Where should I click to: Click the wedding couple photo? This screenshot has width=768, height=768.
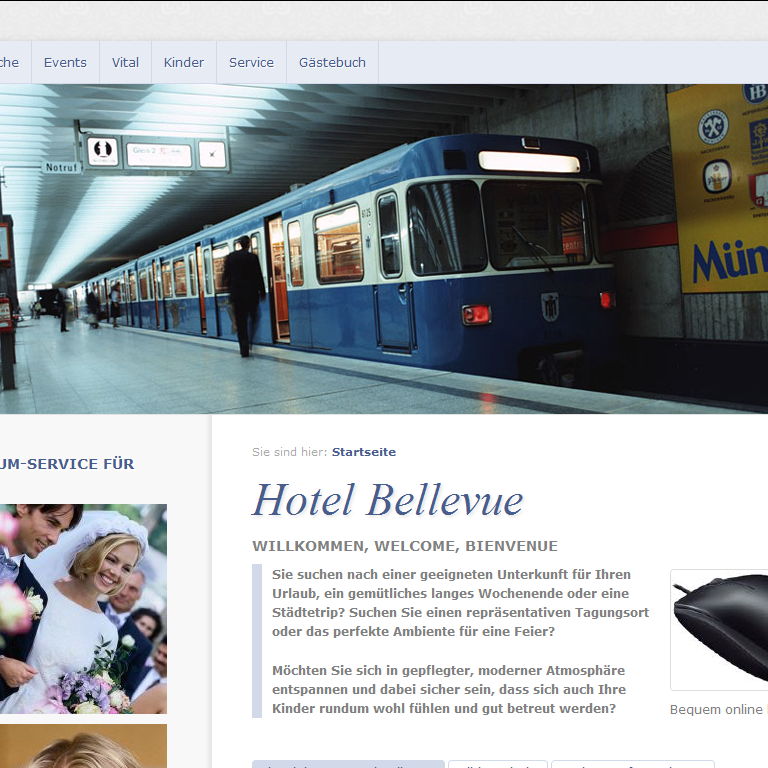(83, 609)
